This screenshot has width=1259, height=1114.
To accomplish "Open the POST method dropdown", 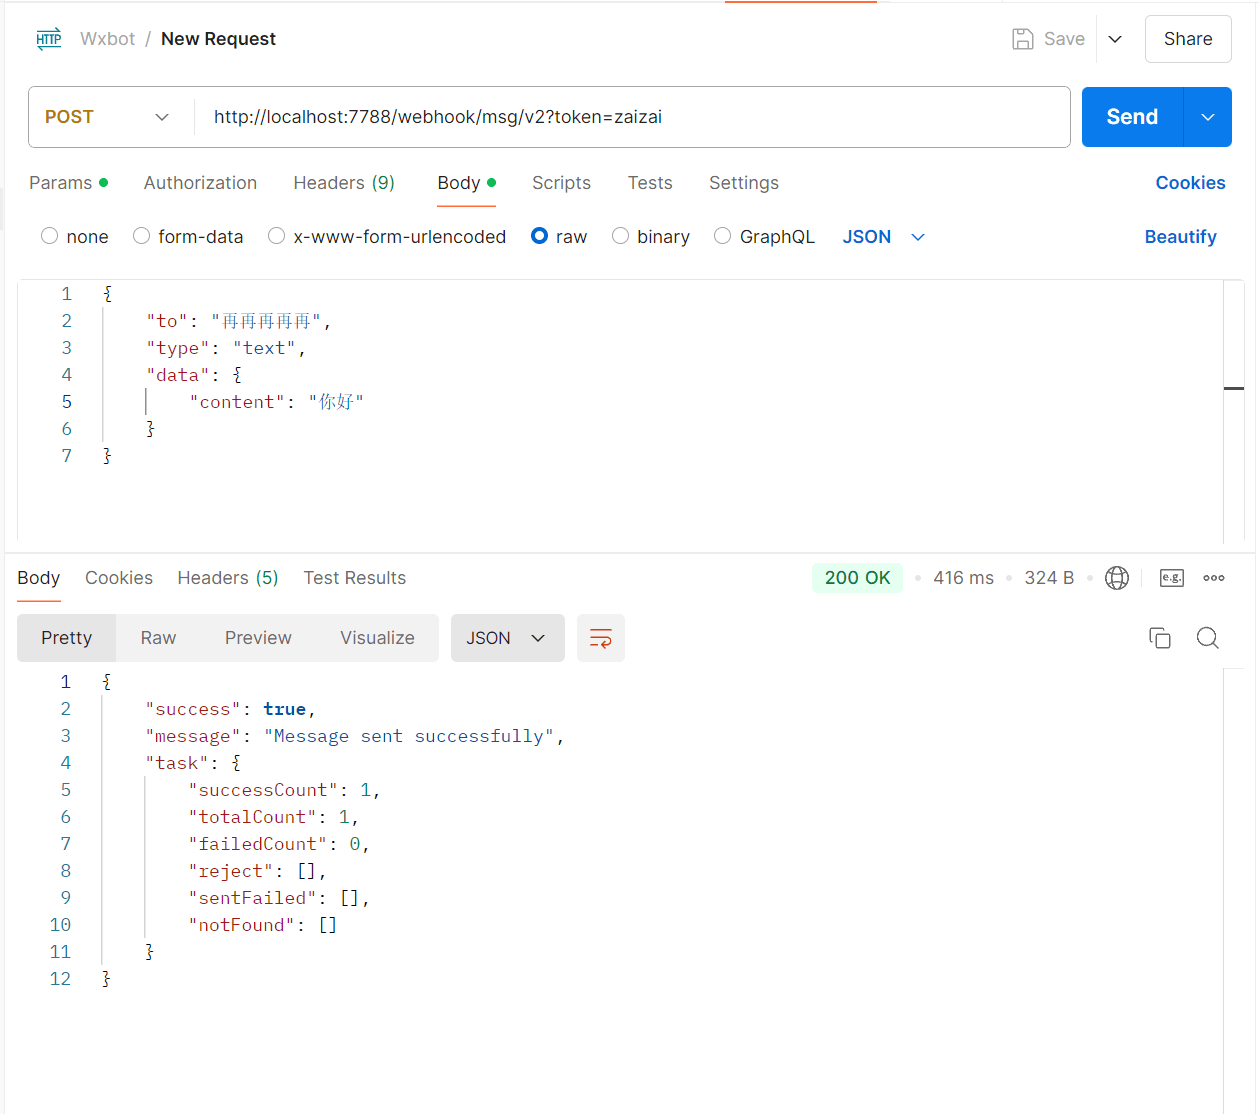I will (x=108, y=117).
